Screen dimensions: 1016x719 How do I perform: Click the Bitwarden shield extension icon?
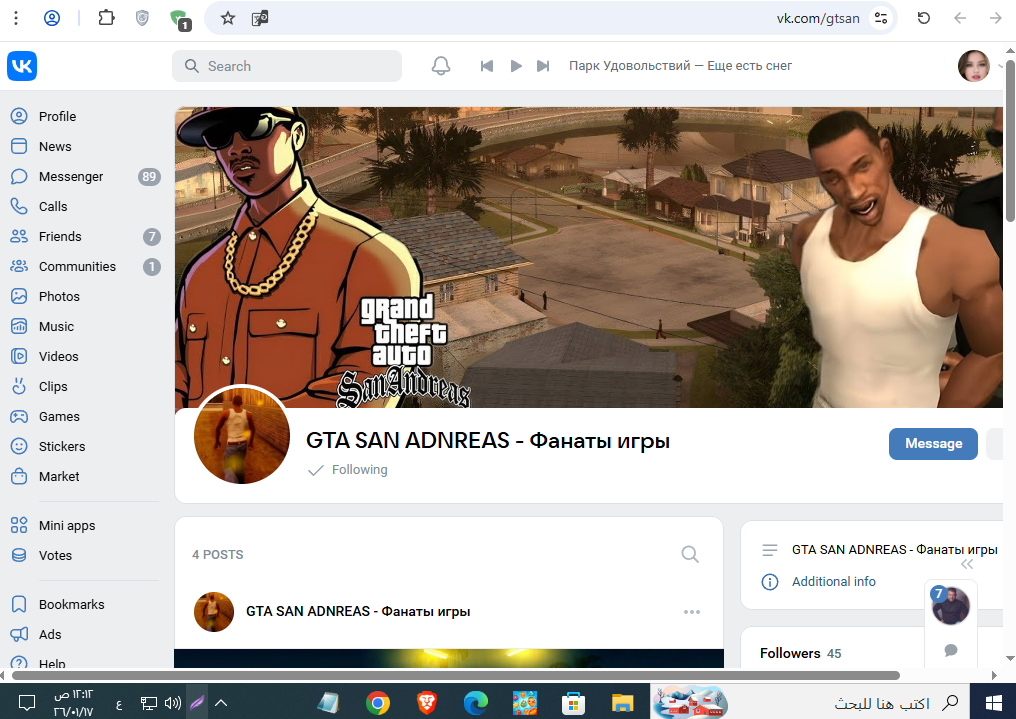[x=142, y=18]
